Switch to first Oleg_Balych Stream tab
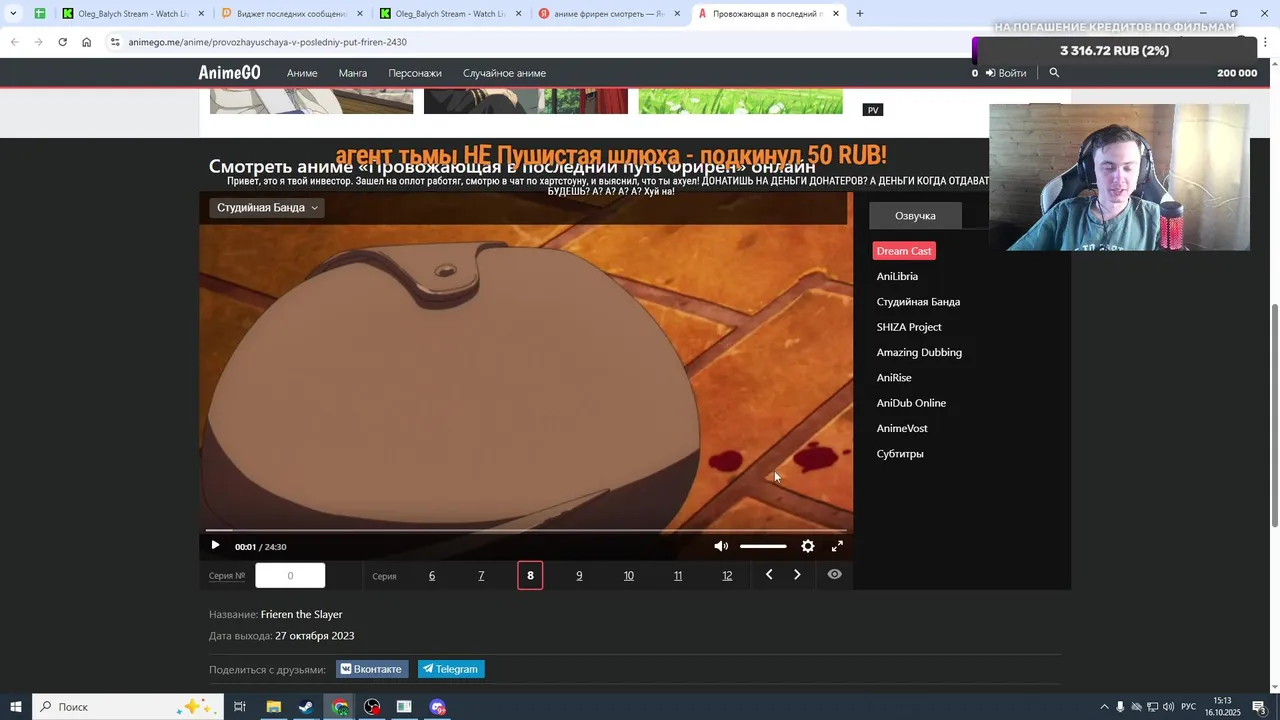The height and width of the screenshot is (720, 1280). coord(133,14)
